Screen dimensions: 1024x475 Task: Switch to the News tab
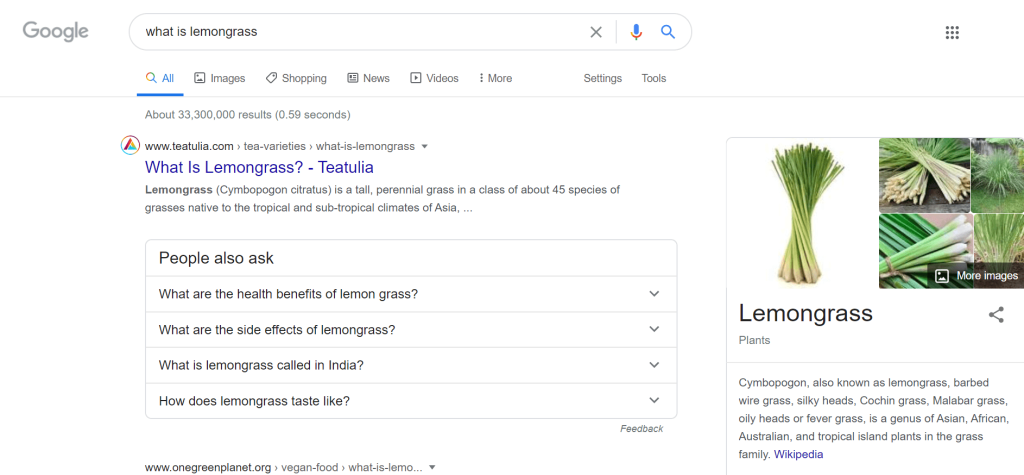(x=368, y=78)
